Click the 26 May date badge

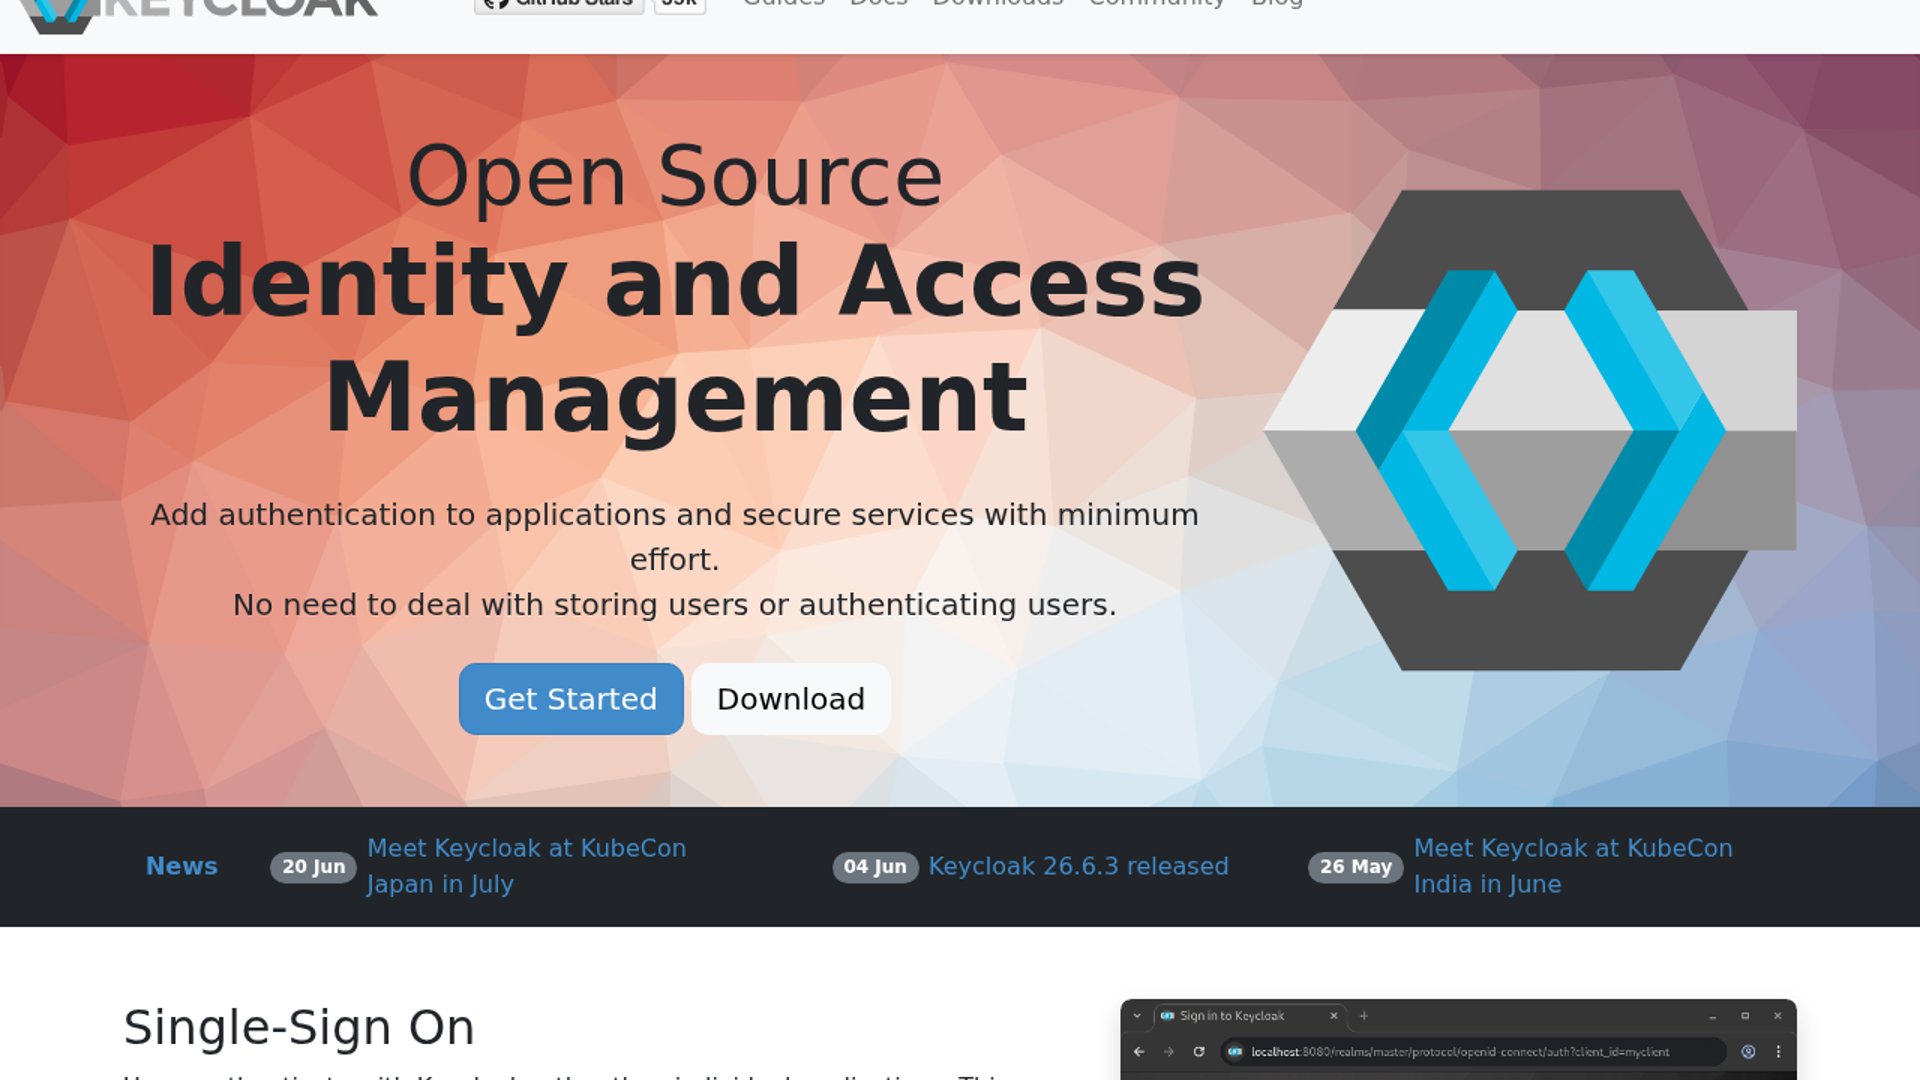tap(1355, 867)
